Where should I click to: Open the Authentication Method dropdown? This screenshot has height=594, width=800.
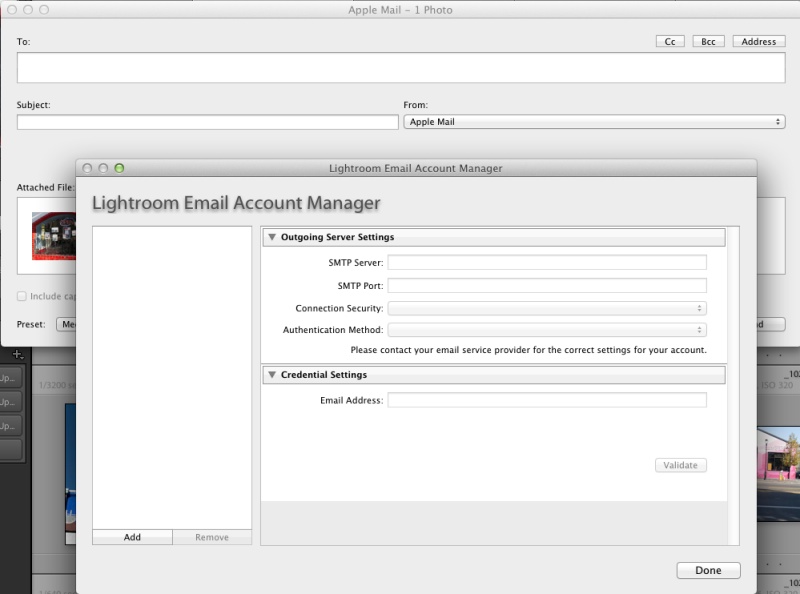[x=547, y=330]
